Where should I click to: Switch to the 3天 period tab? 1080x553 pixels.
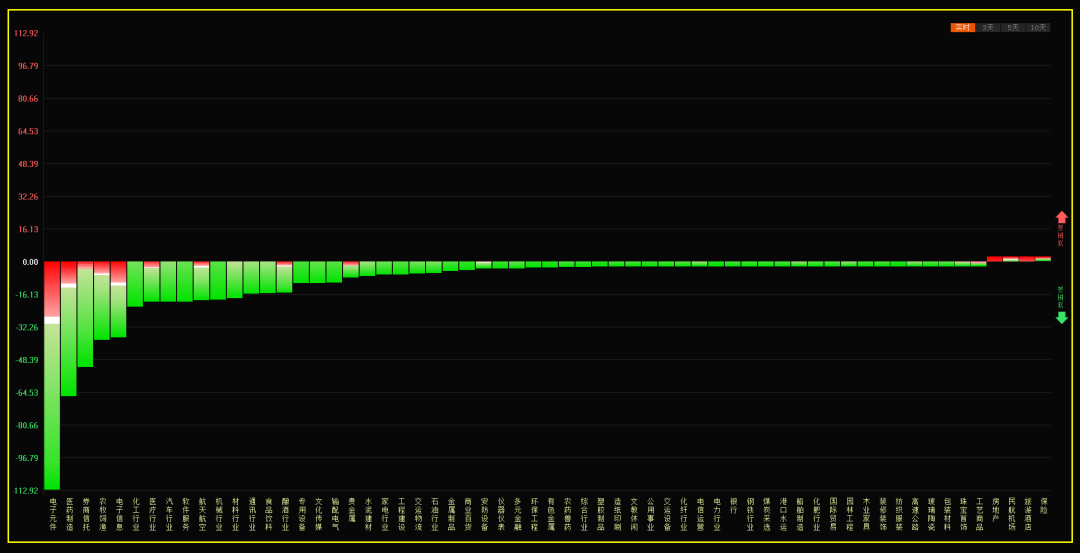988,28
